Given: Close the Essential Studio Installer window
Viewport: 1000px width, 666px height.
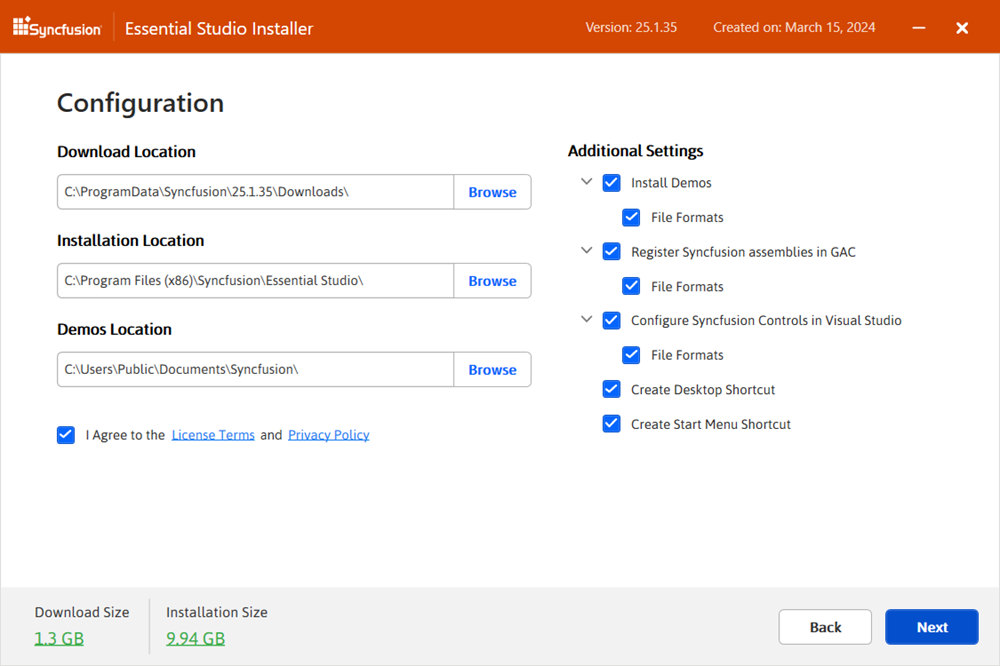Looking at the screenshot, I should pyautogui.click(x=962, y=28).
